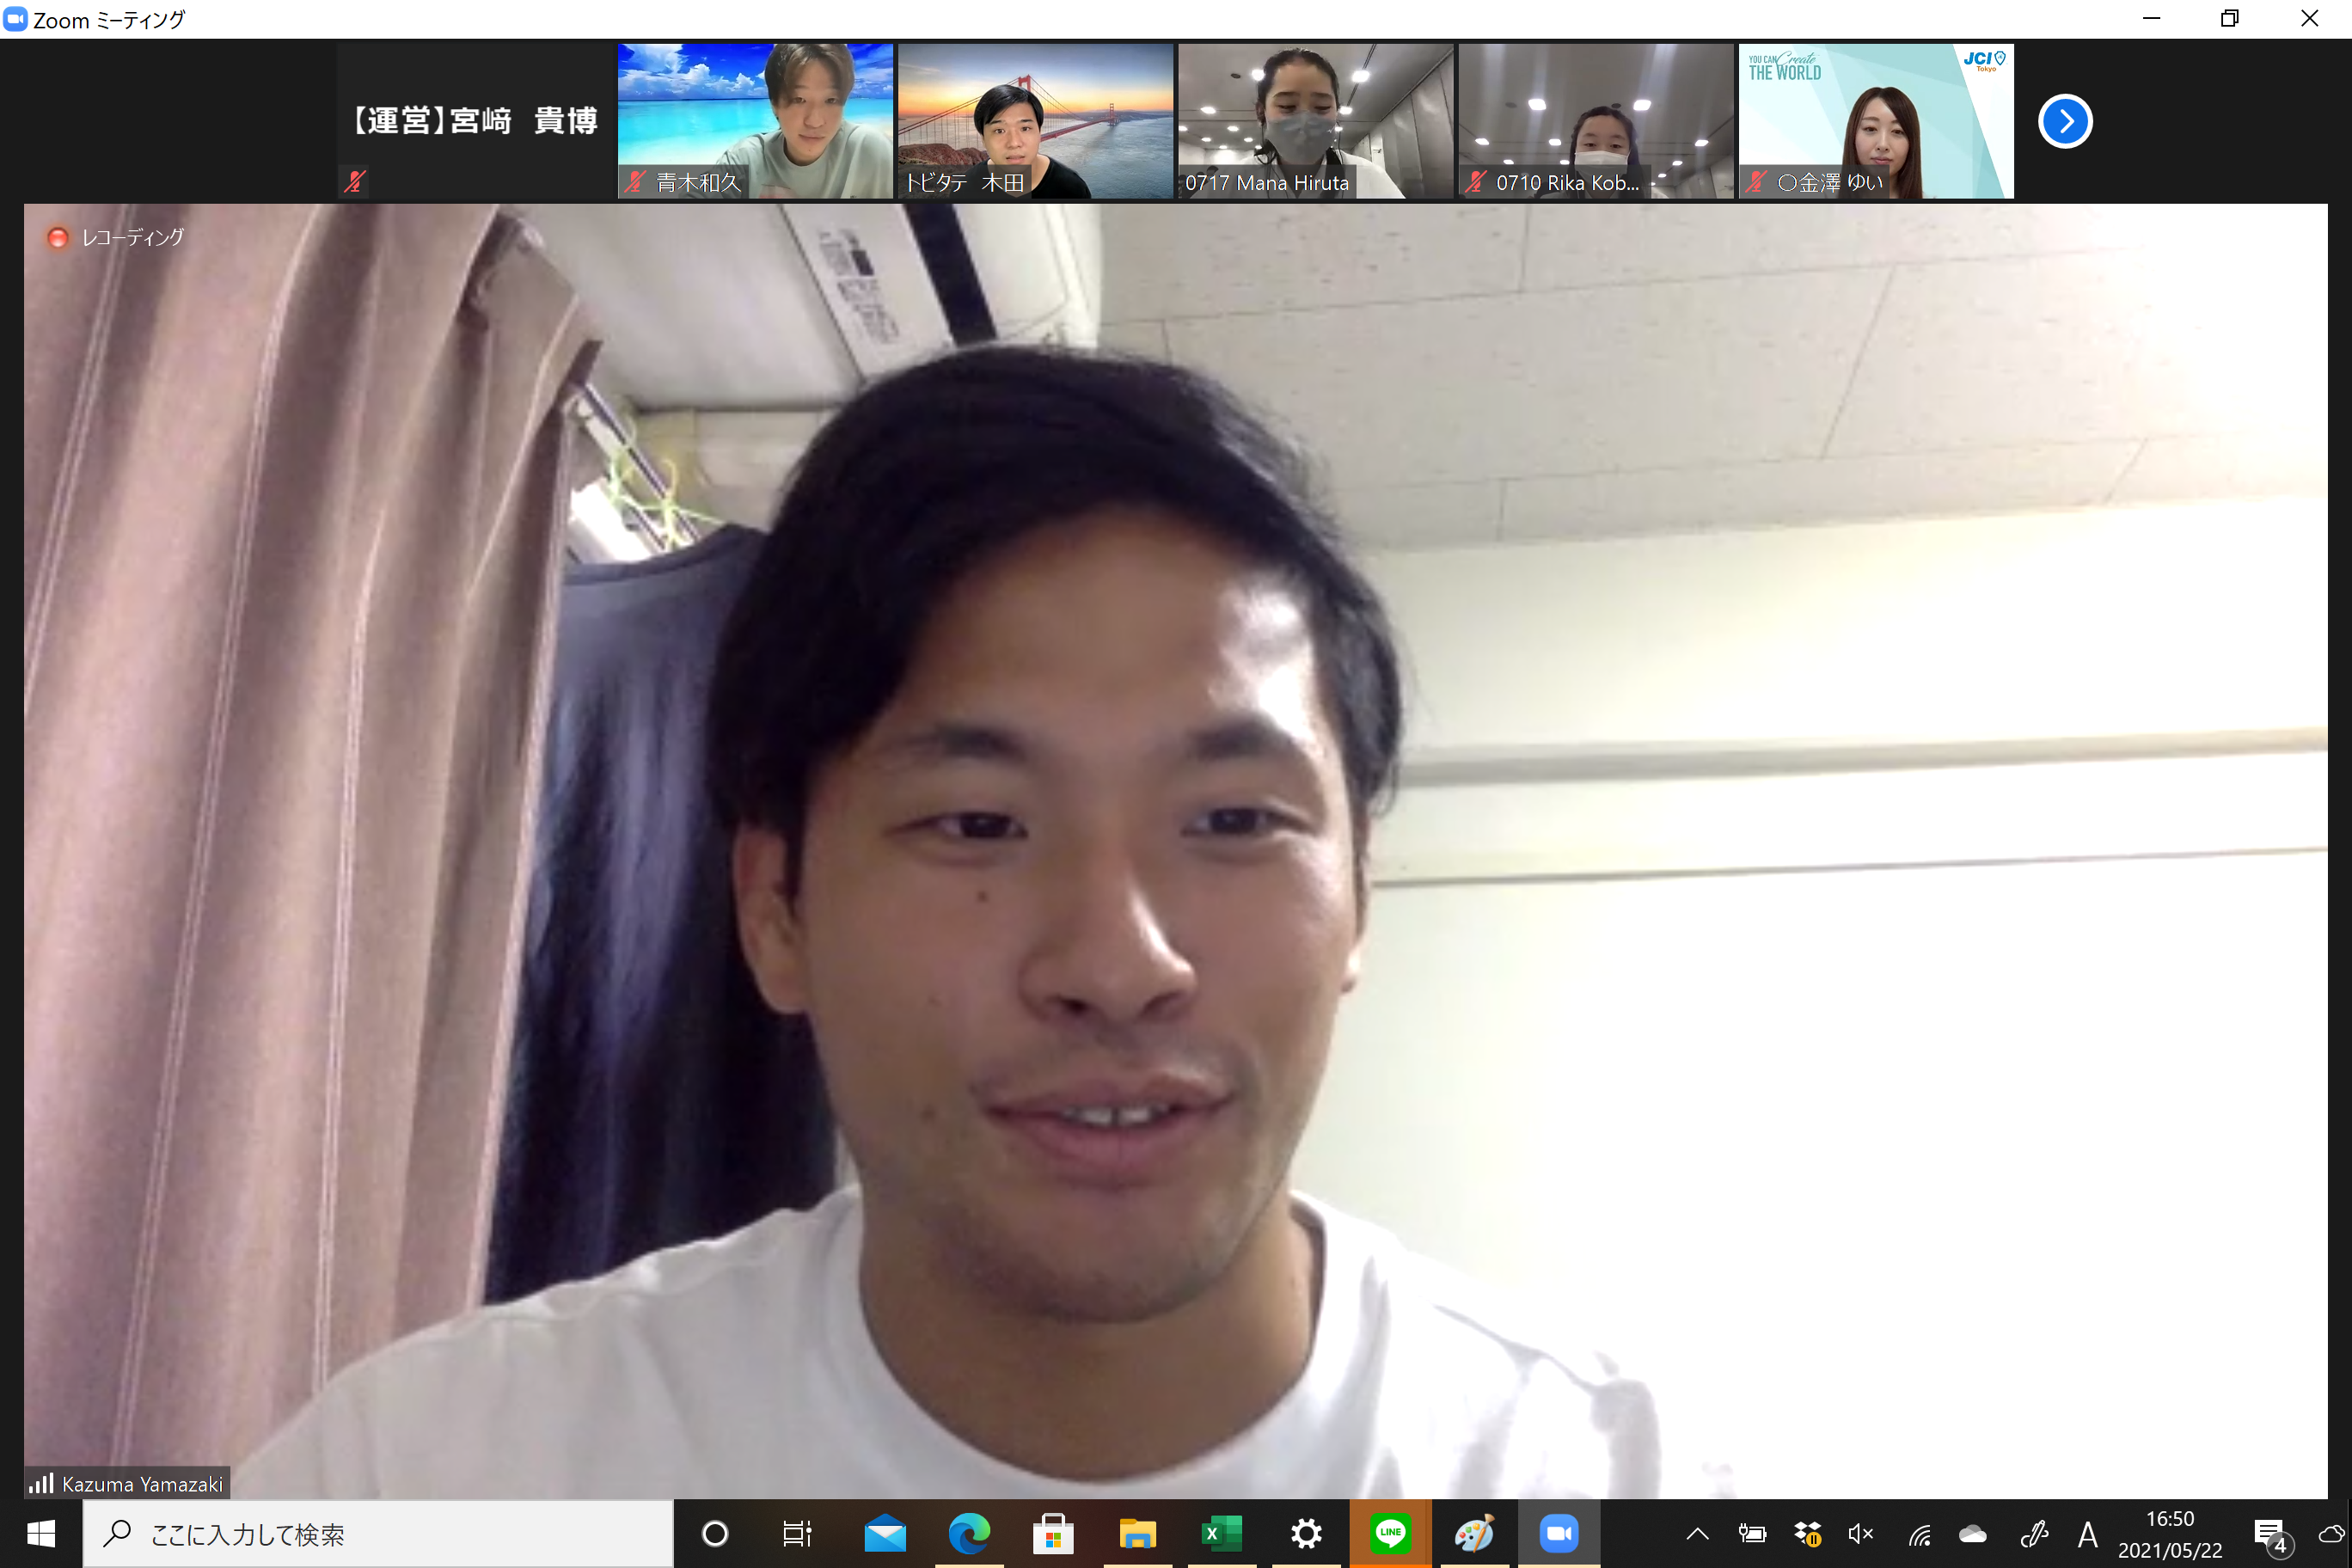Select 青木和久 video thumbnail
2352x1568 pixels.
pyautogui.click(x=754, y=120)
